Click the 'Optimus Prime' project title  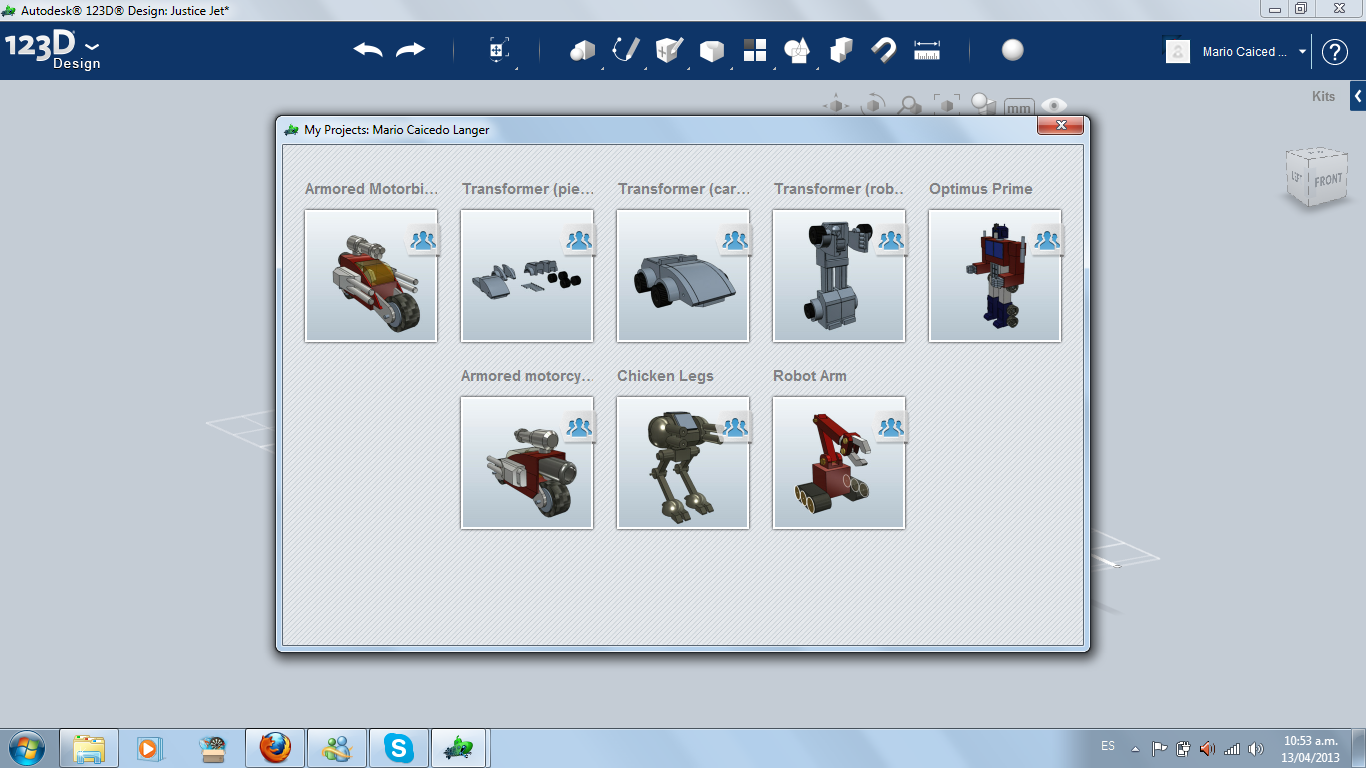[981, 189]
